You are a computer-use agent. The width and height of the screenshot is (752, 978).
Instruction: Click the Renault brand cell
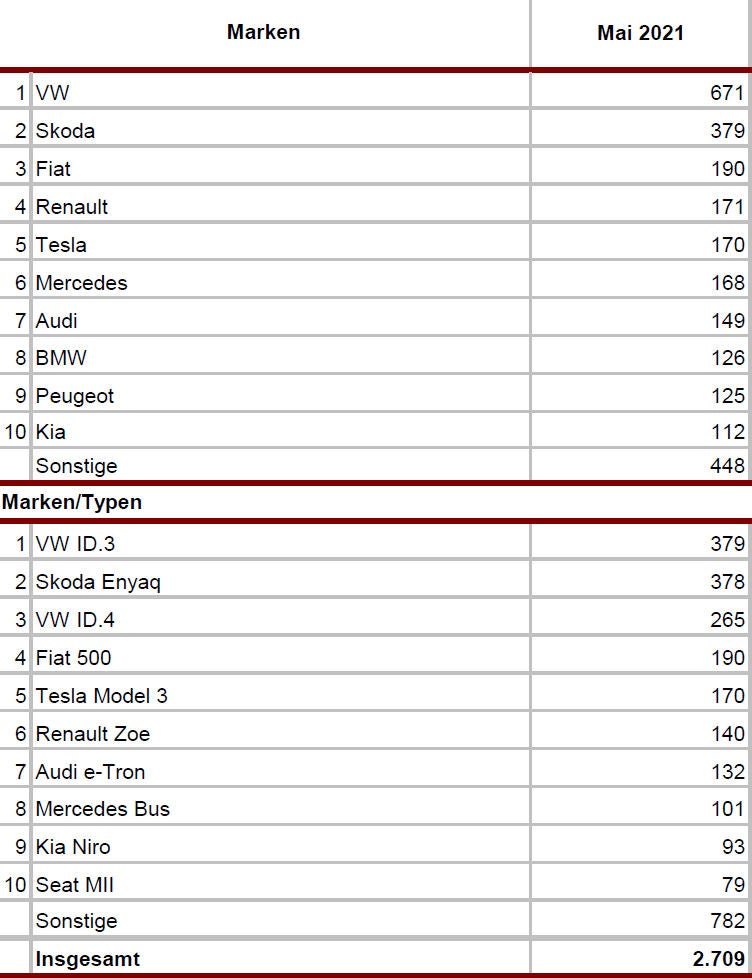tap(281, 206)
